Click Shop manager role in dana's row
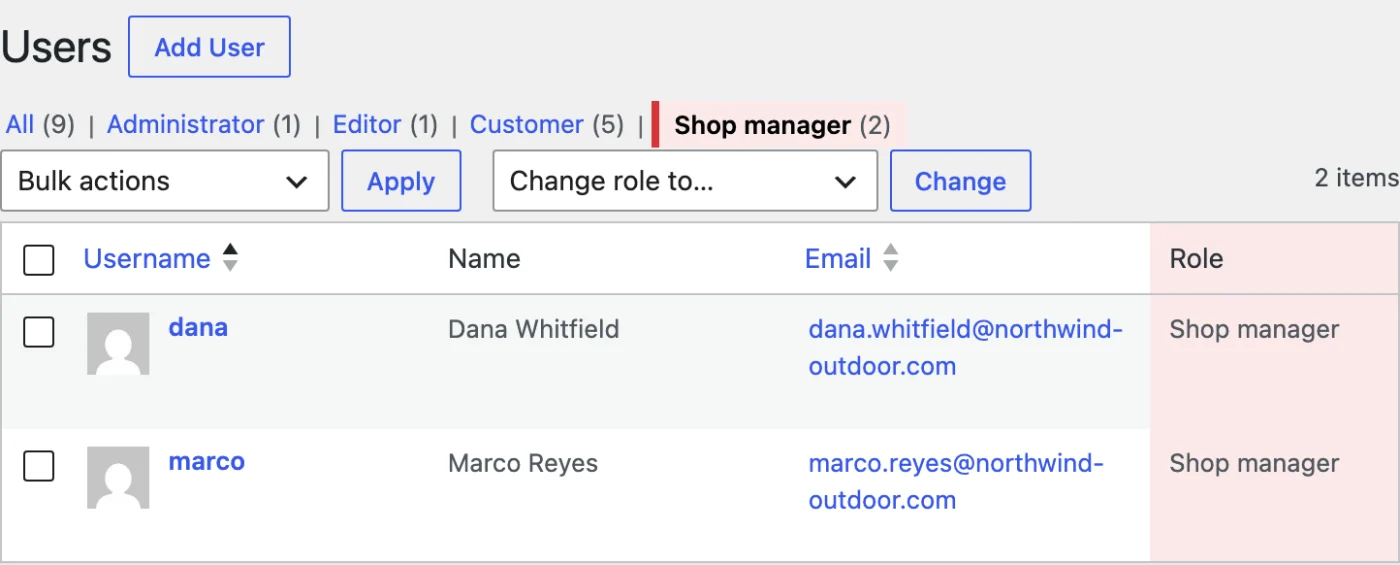 click(x=1254, y=329)
